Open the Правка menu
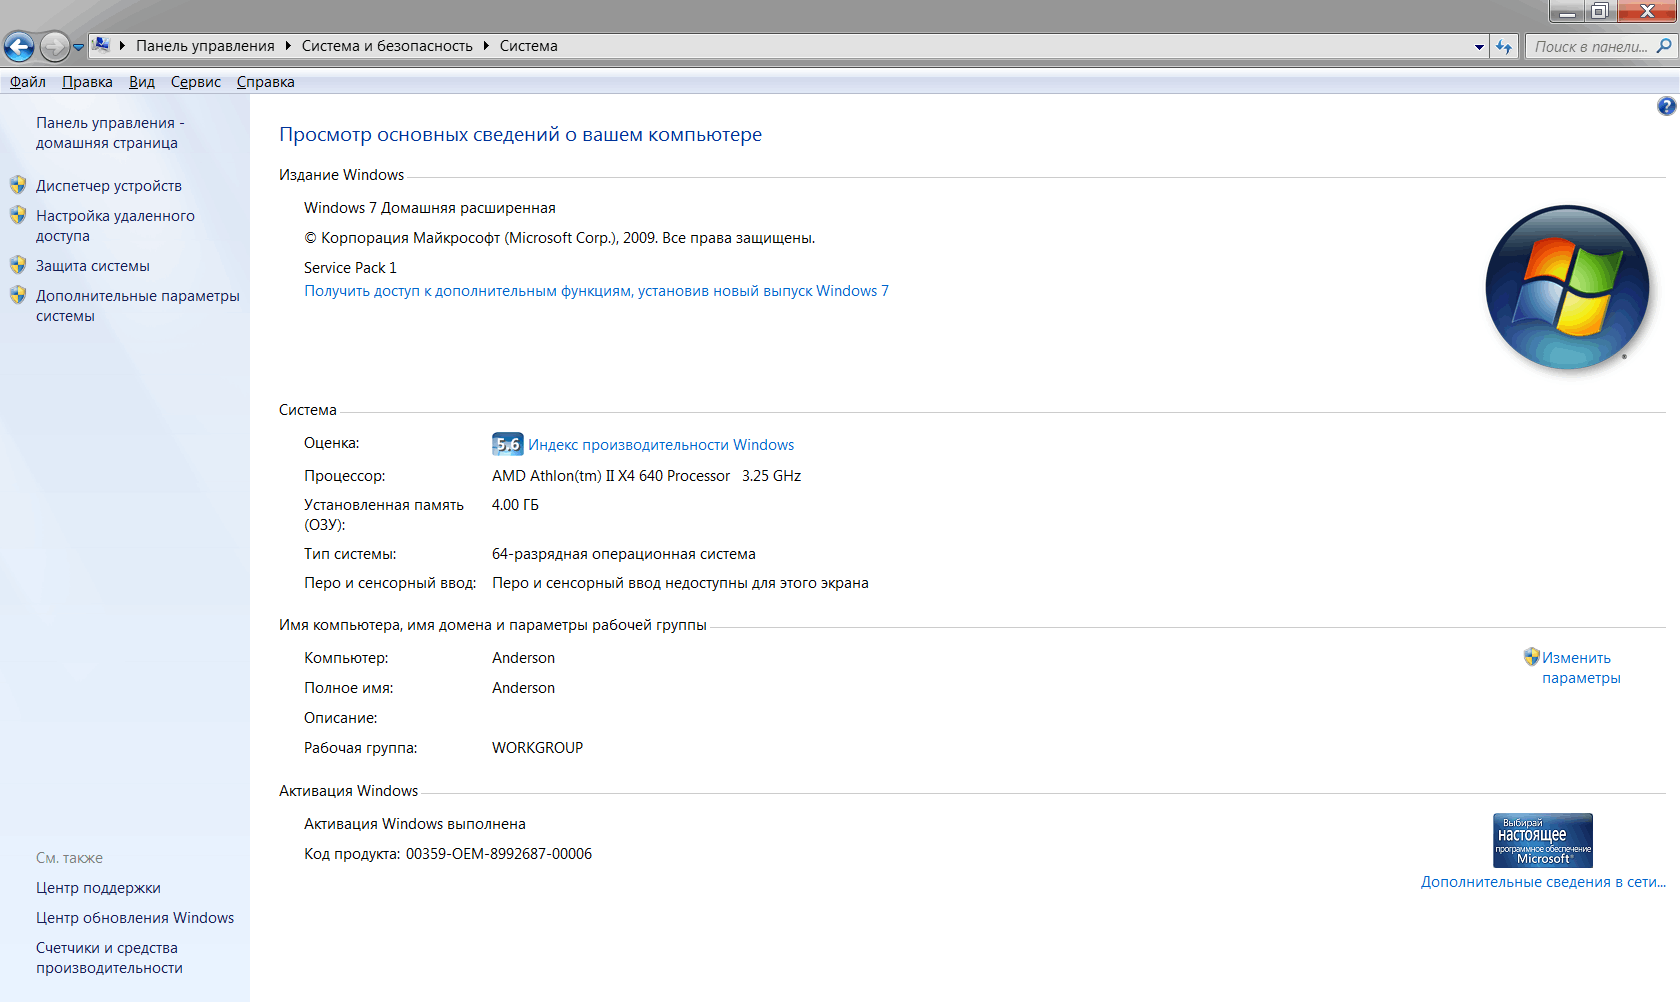This screenshot has height=1002, width=1680. tap(87, 82)
